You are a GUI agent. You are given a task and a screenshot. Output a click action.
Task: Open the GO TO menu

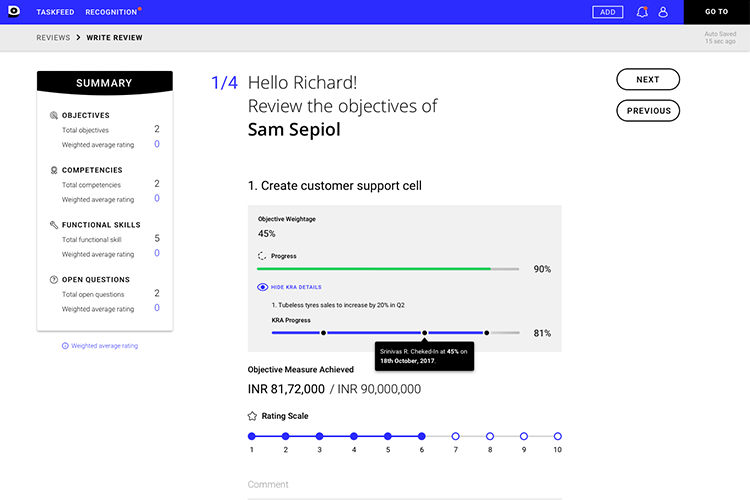(x=717, y=12)
